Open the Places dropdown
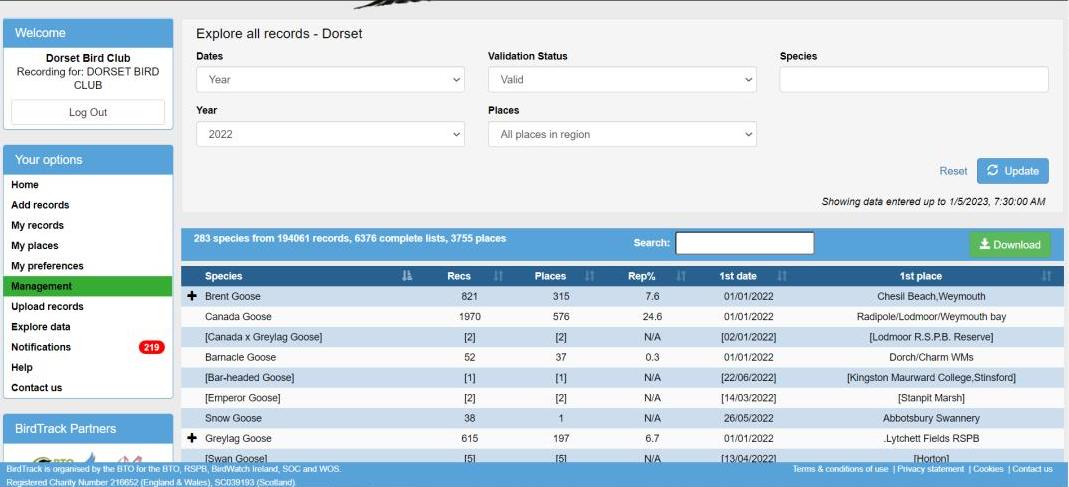Screen dimensions: 1069x487 tap(622, 134)
